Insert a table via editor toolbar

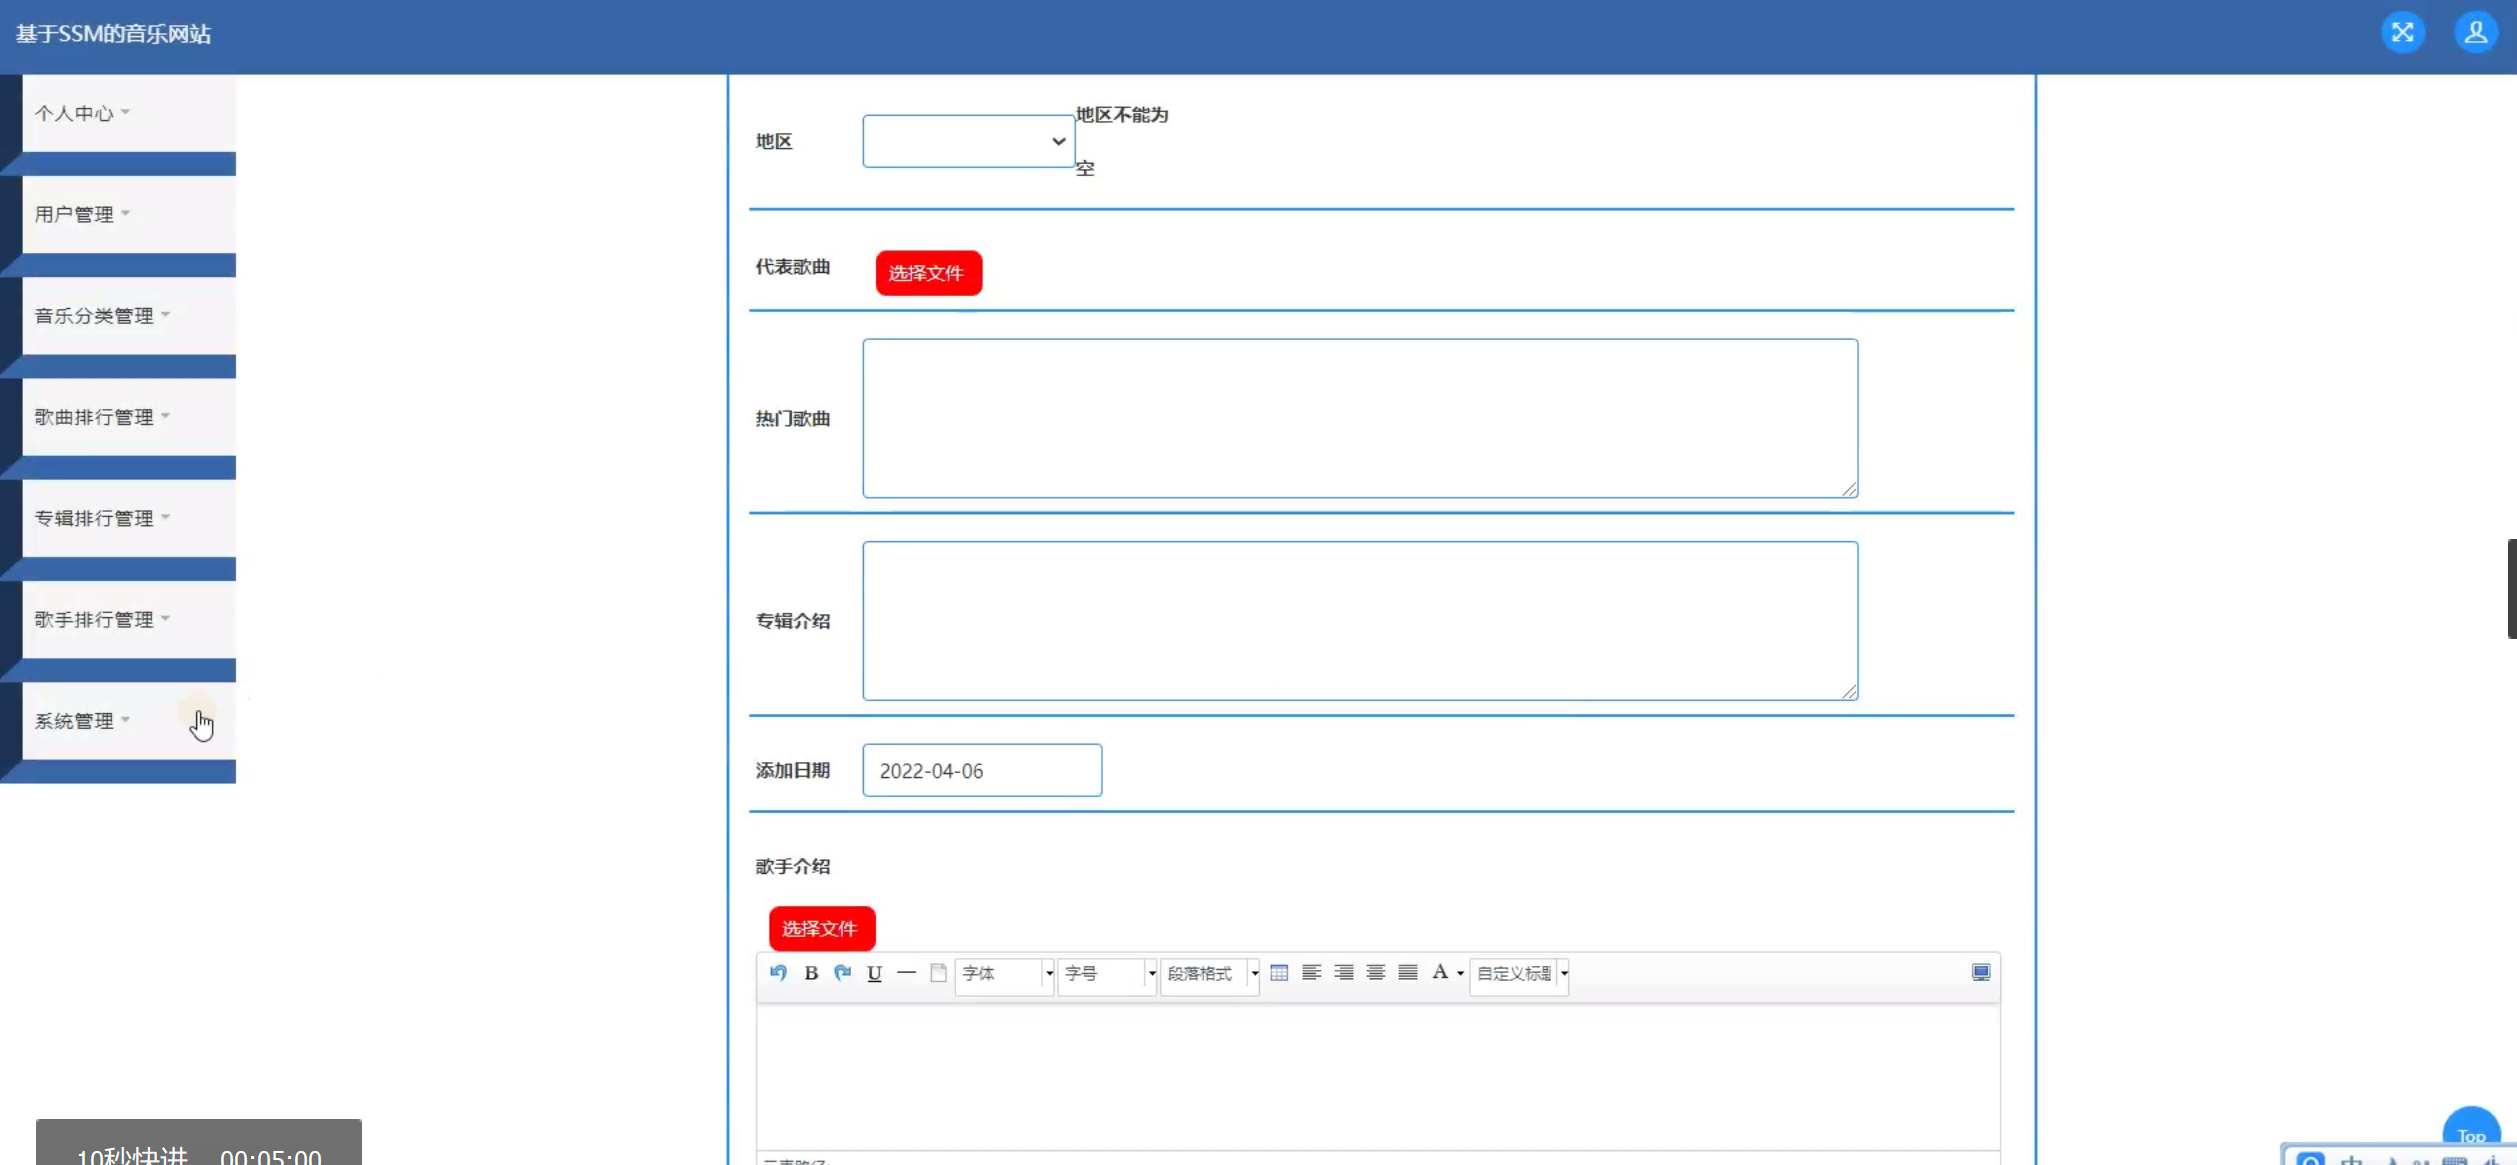point(1279,972)
